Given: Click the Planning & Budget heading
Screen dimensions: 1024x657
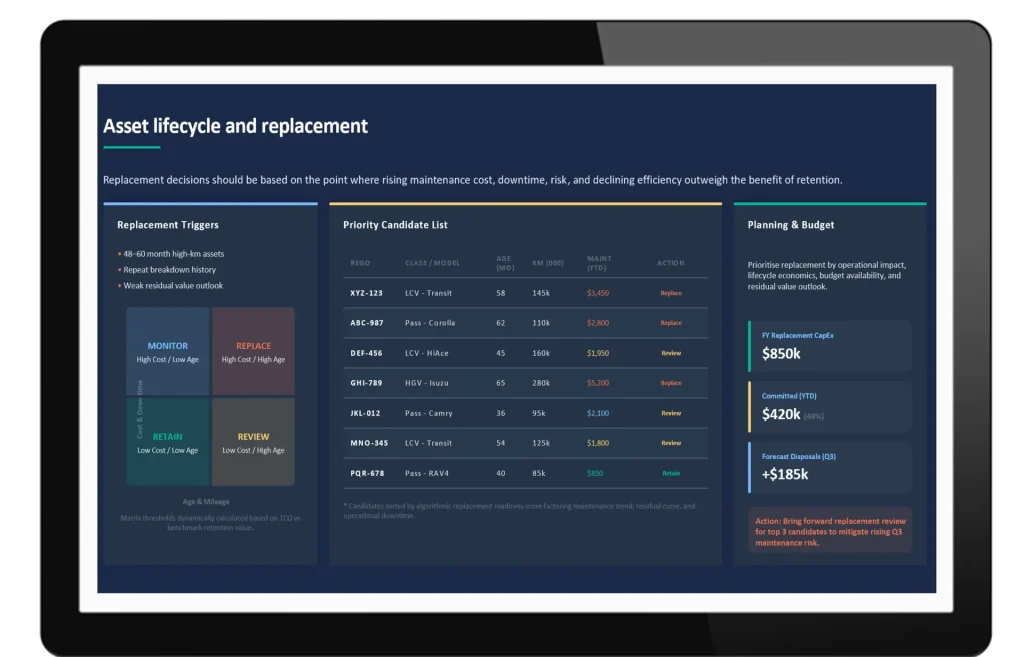Looking at the screenshot, I should pyautogui.click(x=791, y=225).
